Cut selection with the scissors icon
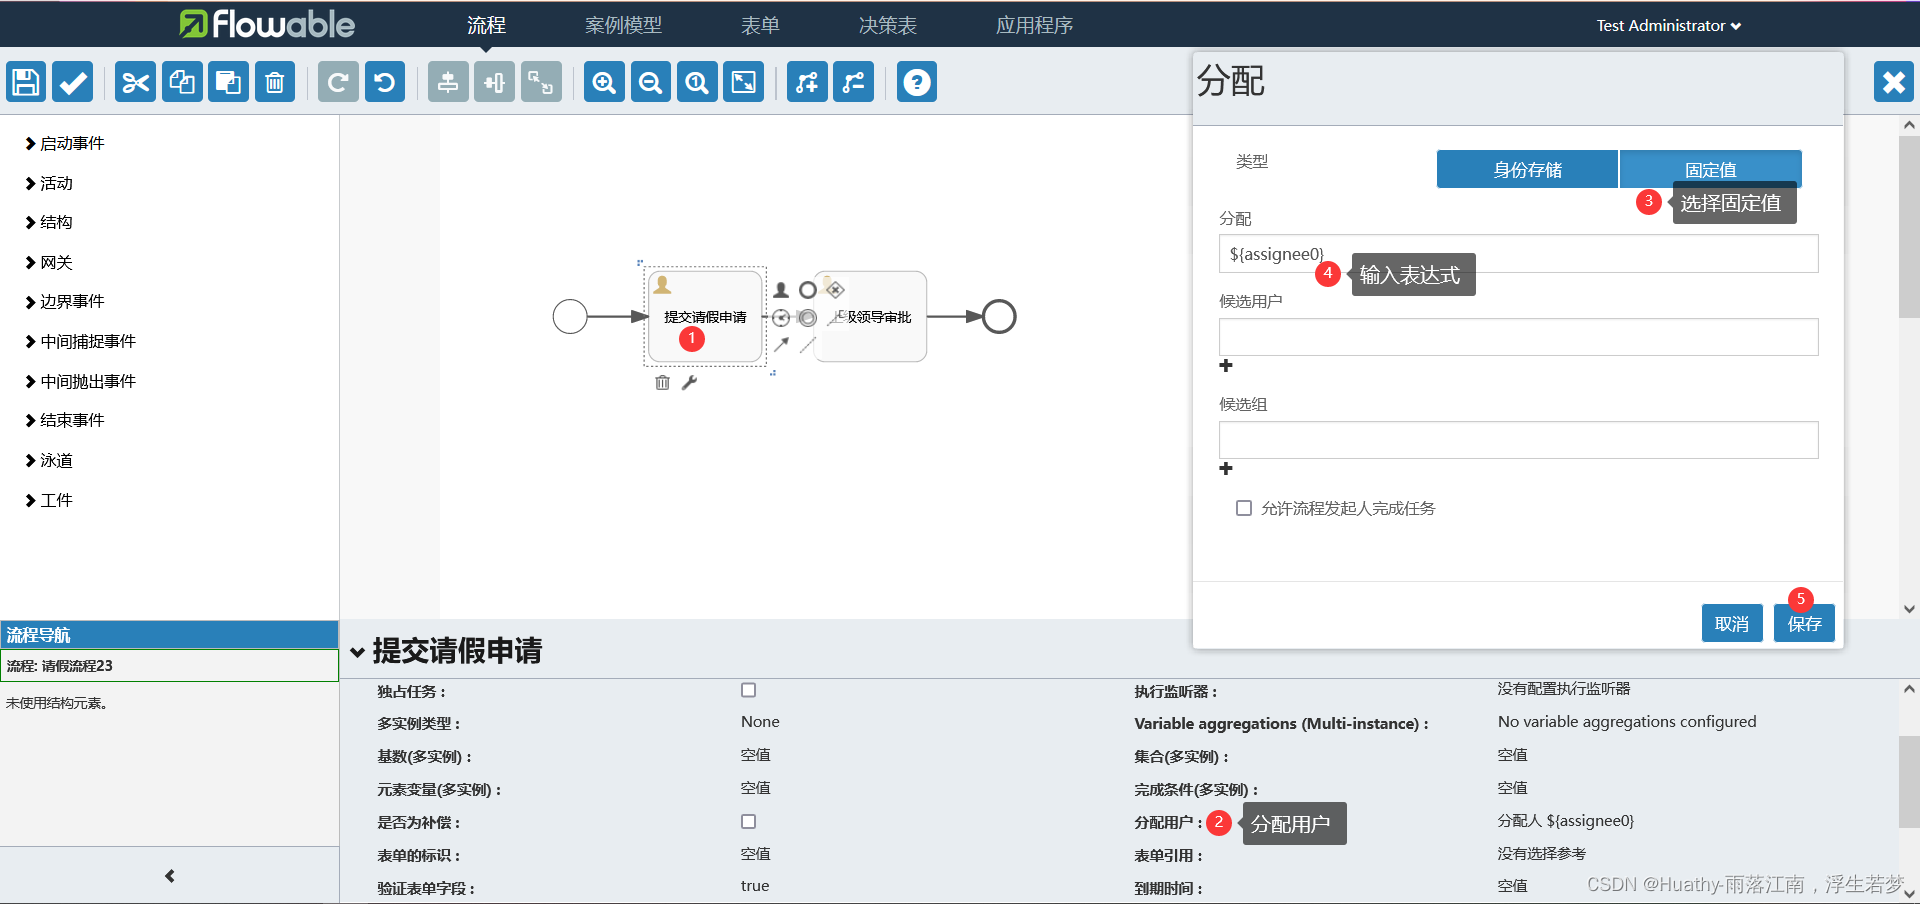The height and width of the screenshot is (904, 1920). tap(135, 82)
